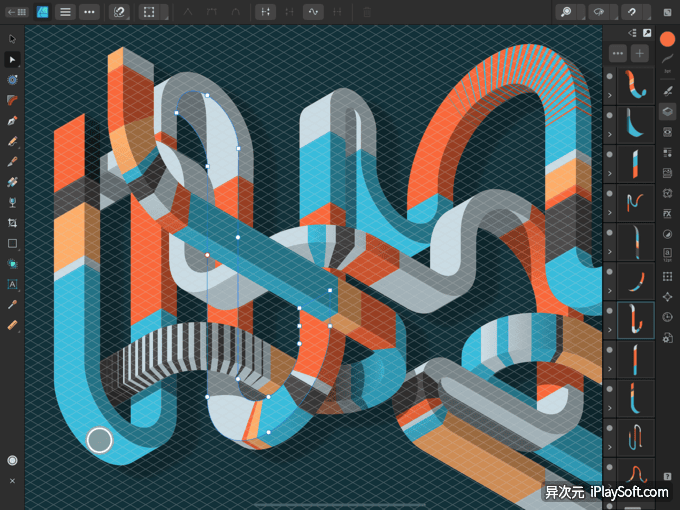Convert node to smart
The width and height of the screenshot is (680, 510).
235,12
